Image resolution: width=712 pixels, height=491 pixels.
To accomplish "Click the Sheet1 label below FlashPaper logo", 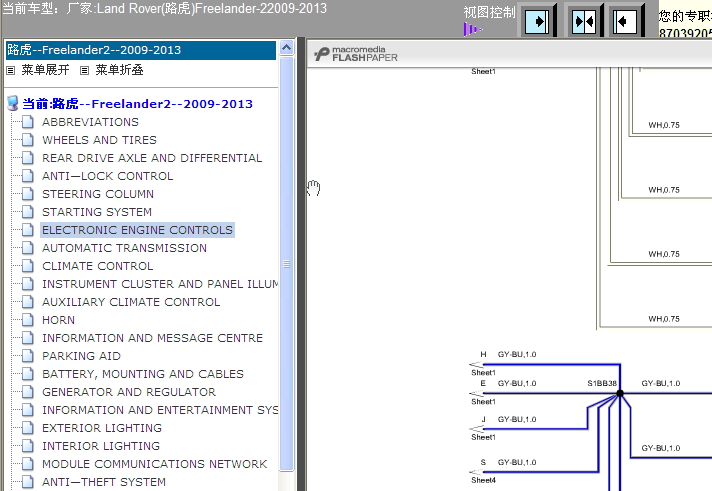I will point(484,71).
